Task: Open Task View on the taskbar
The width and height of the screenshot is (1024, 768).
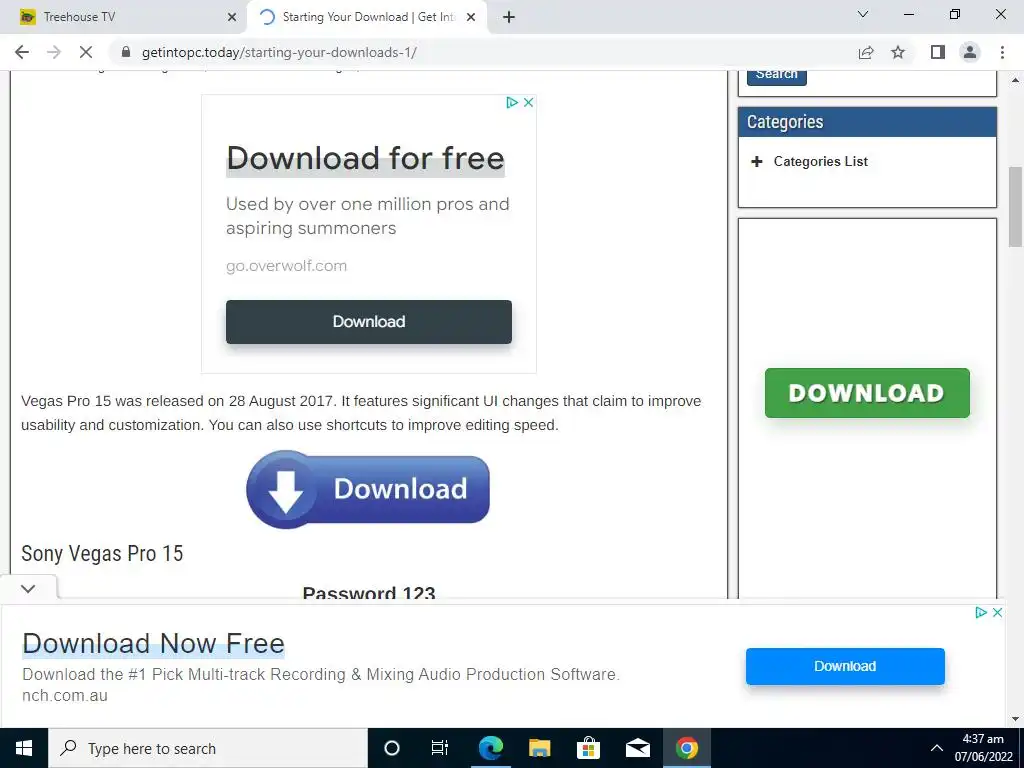Action: click(440, 748)
